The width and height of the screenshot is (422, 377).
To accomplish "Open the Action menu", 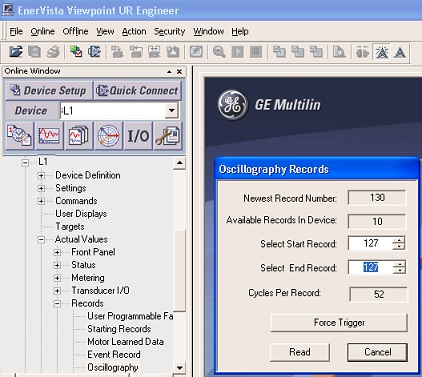I will [x=134, y=31].
